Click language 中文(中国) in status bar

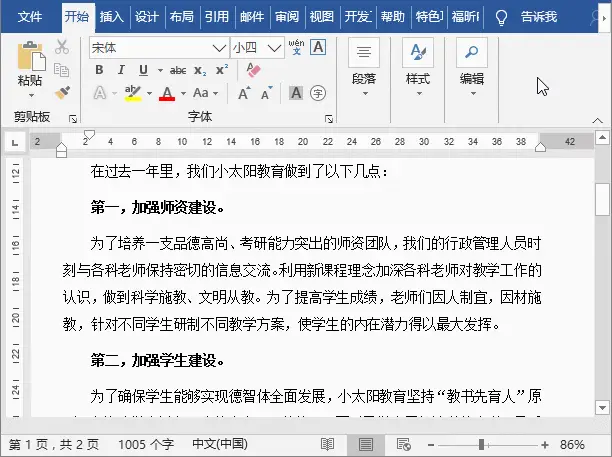[x=220, y=444]
